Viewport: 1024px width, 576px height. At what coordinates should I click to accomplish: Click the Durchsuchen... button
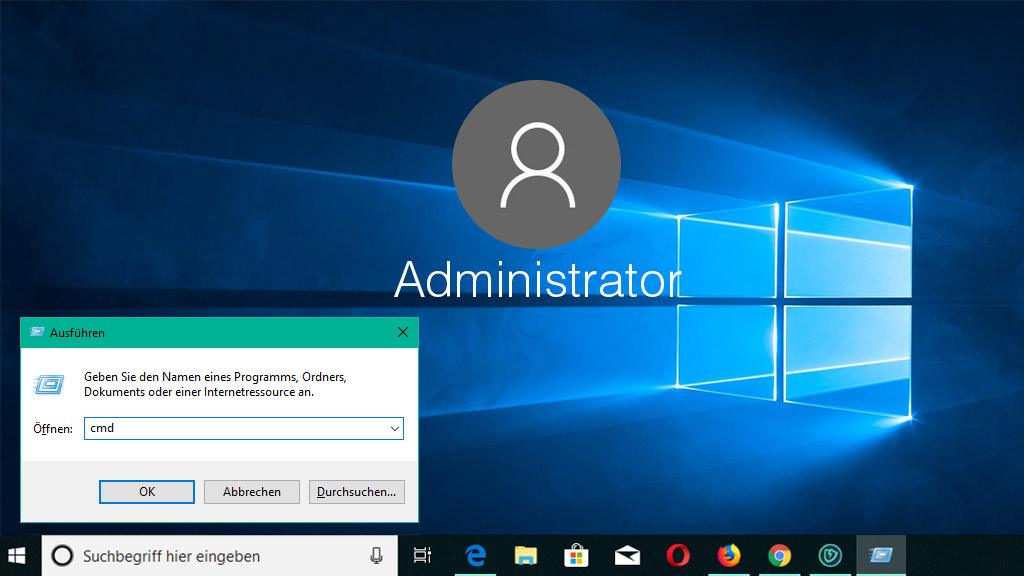click(x=357, y=492)
